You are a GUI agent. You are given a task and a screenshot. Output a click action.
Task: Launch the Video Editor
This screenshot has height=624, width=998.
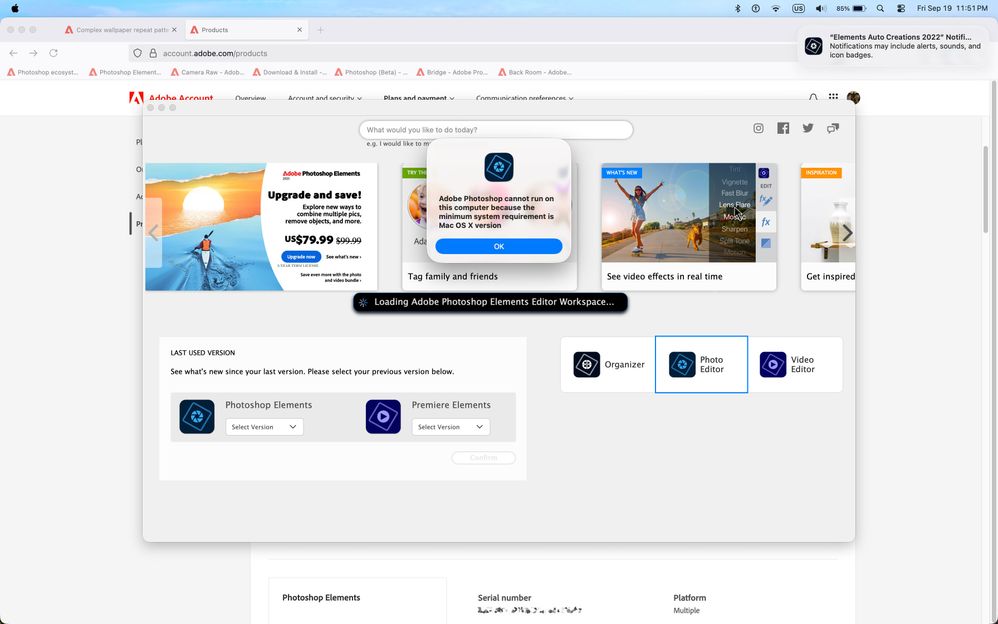pos(795,364)
